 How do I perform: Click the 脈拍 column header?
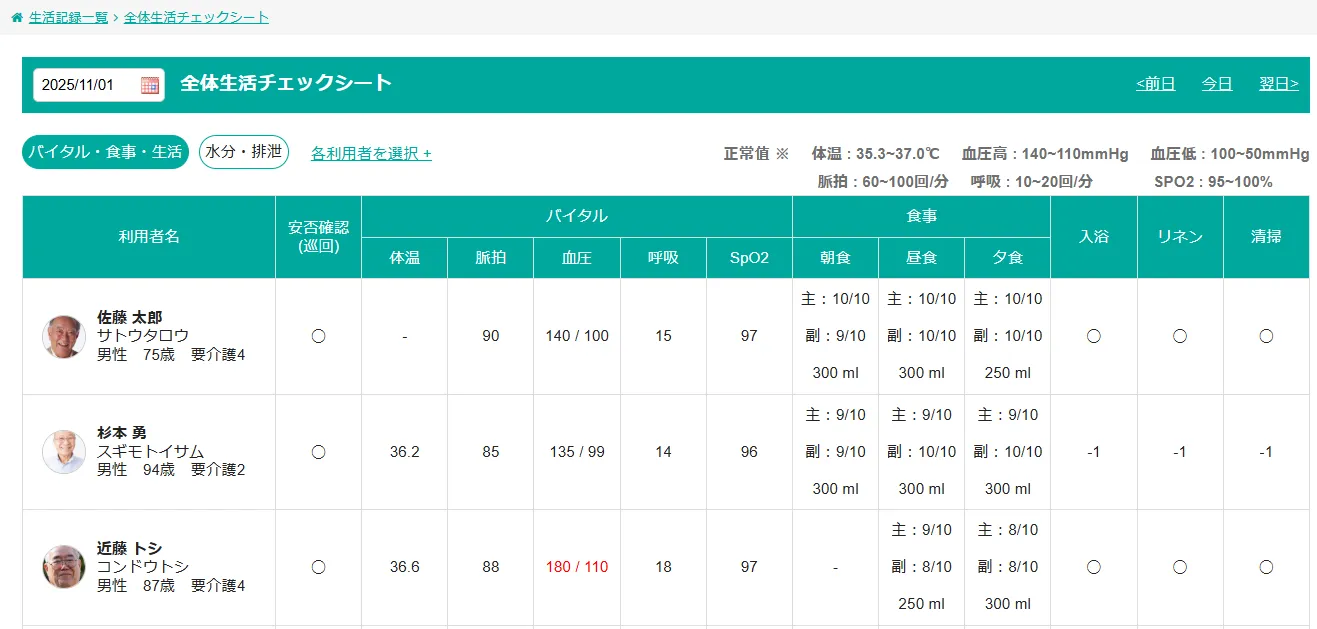[x=491, y=258]
